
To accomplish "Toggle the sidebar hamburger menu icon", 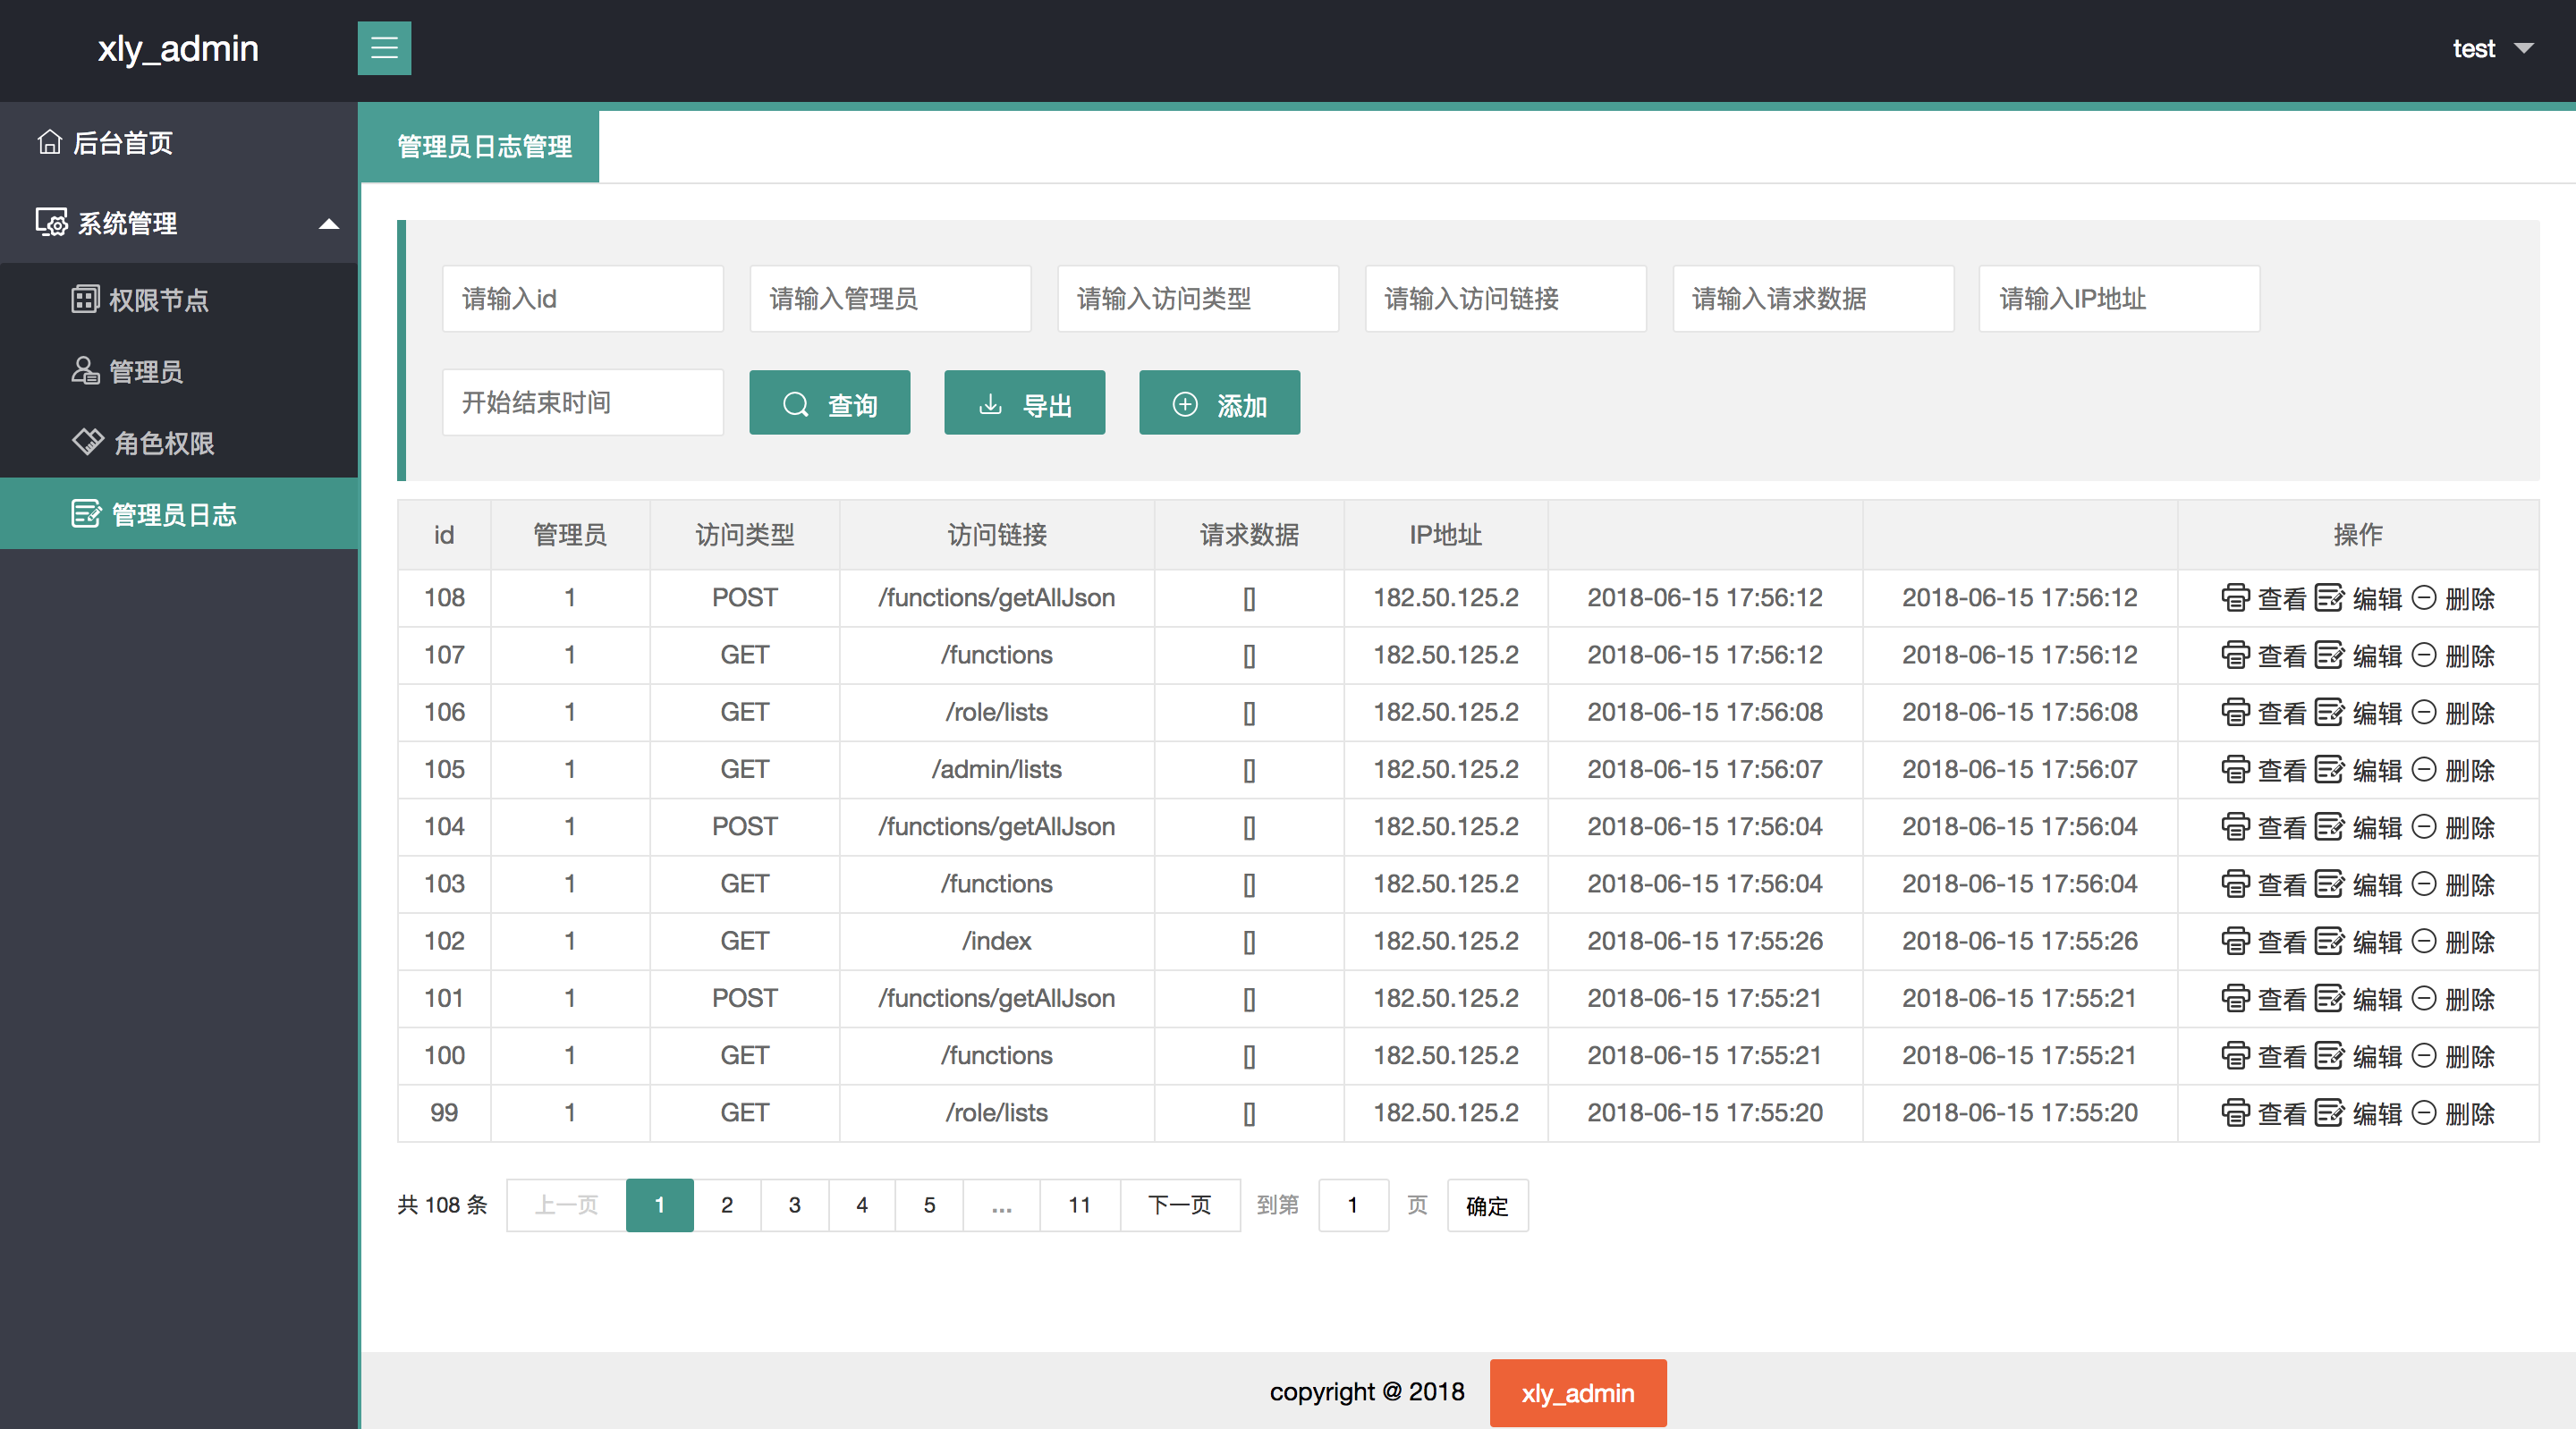I will click(x=384, y=48).
